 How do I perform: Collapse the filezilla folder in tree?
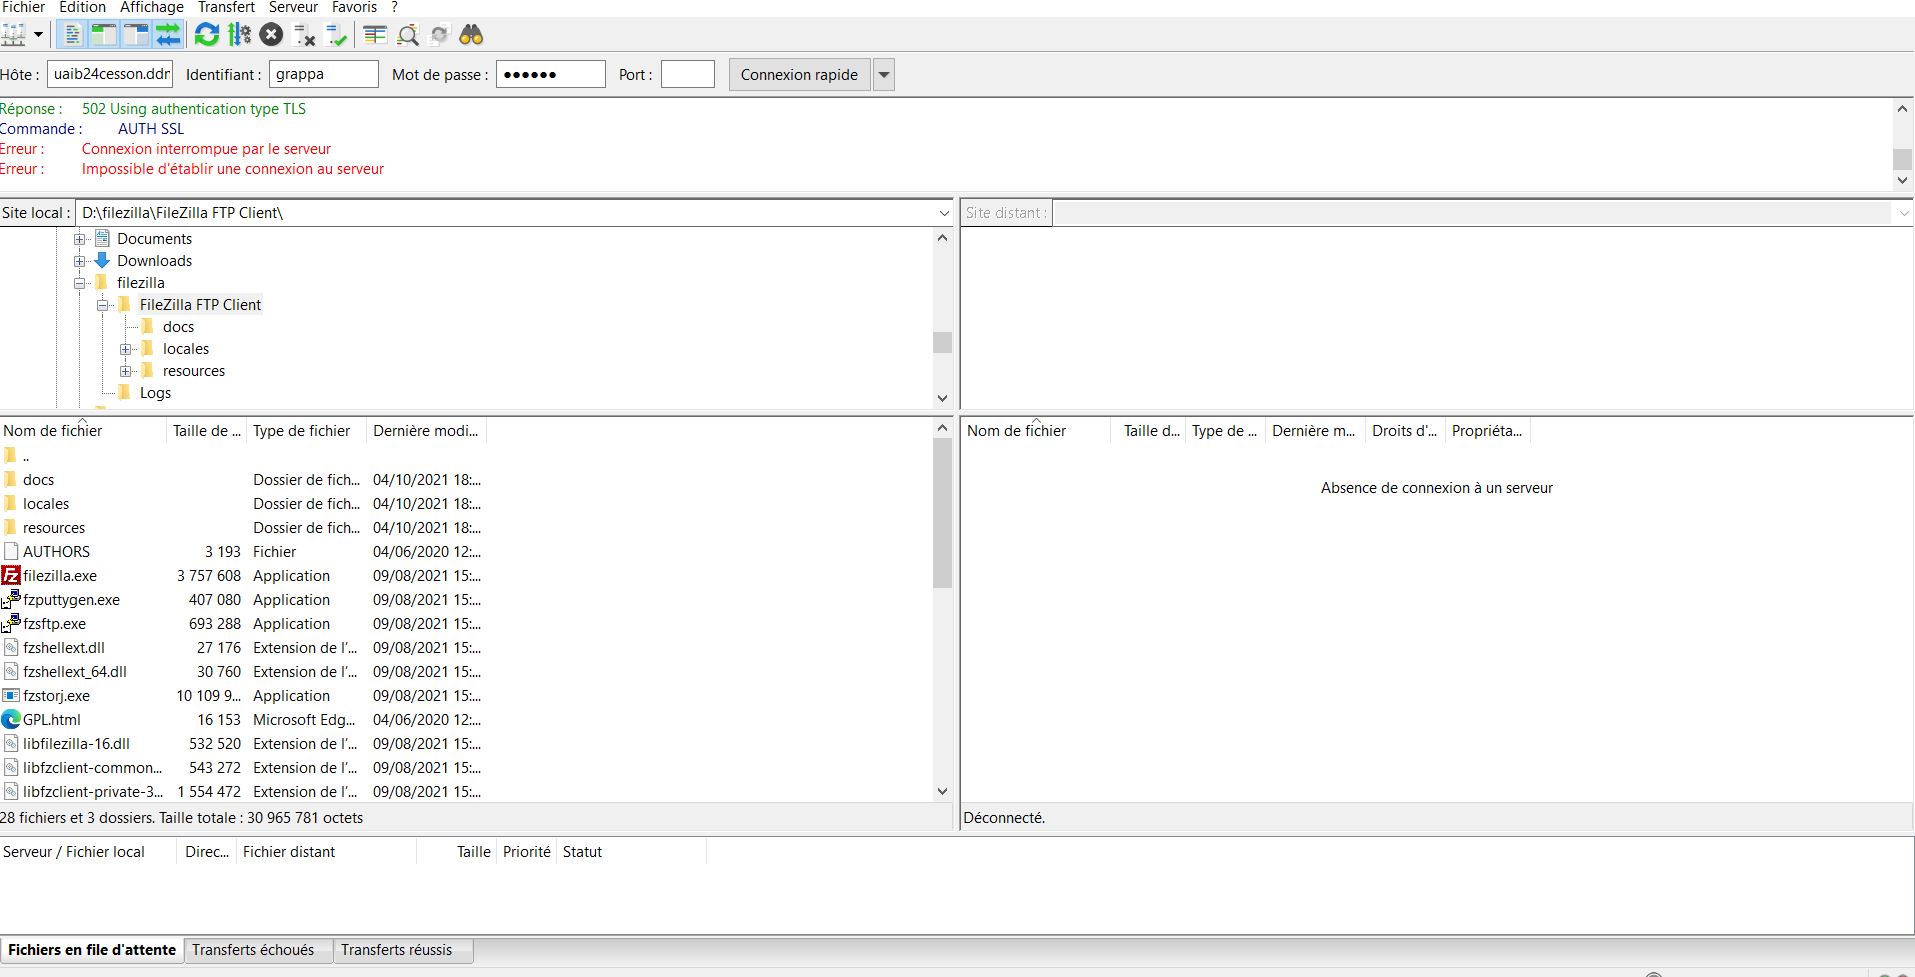pos(80,283)
